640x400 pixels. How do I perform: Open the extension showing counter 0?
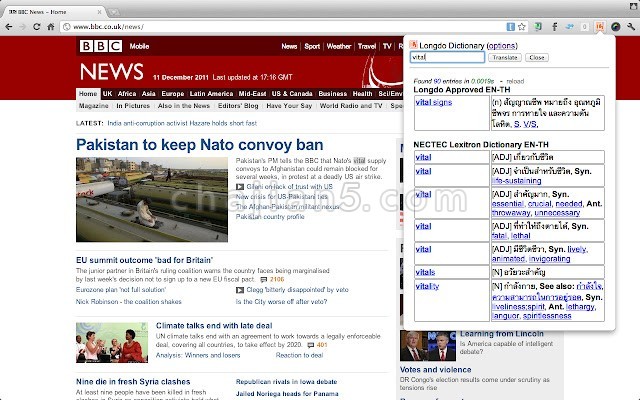tap(584, 27)
